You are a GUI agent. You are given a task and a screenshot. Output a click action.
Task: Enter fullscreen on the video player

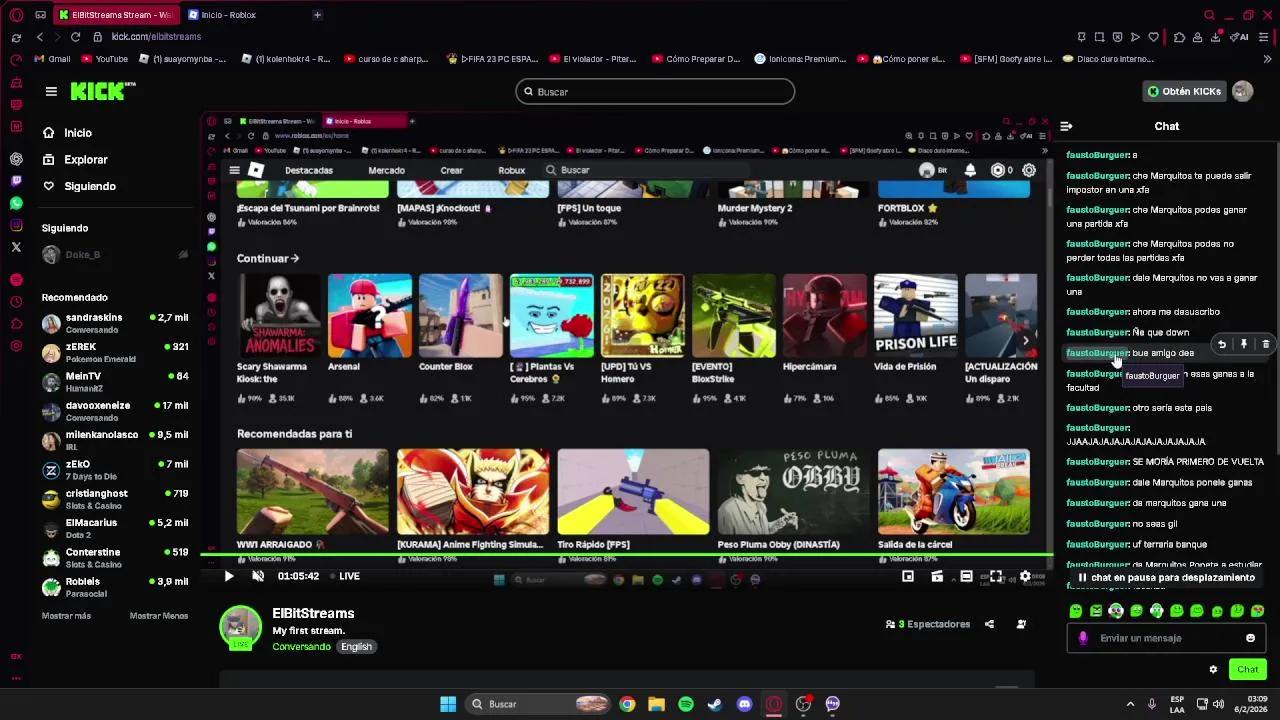coord(996,577)
